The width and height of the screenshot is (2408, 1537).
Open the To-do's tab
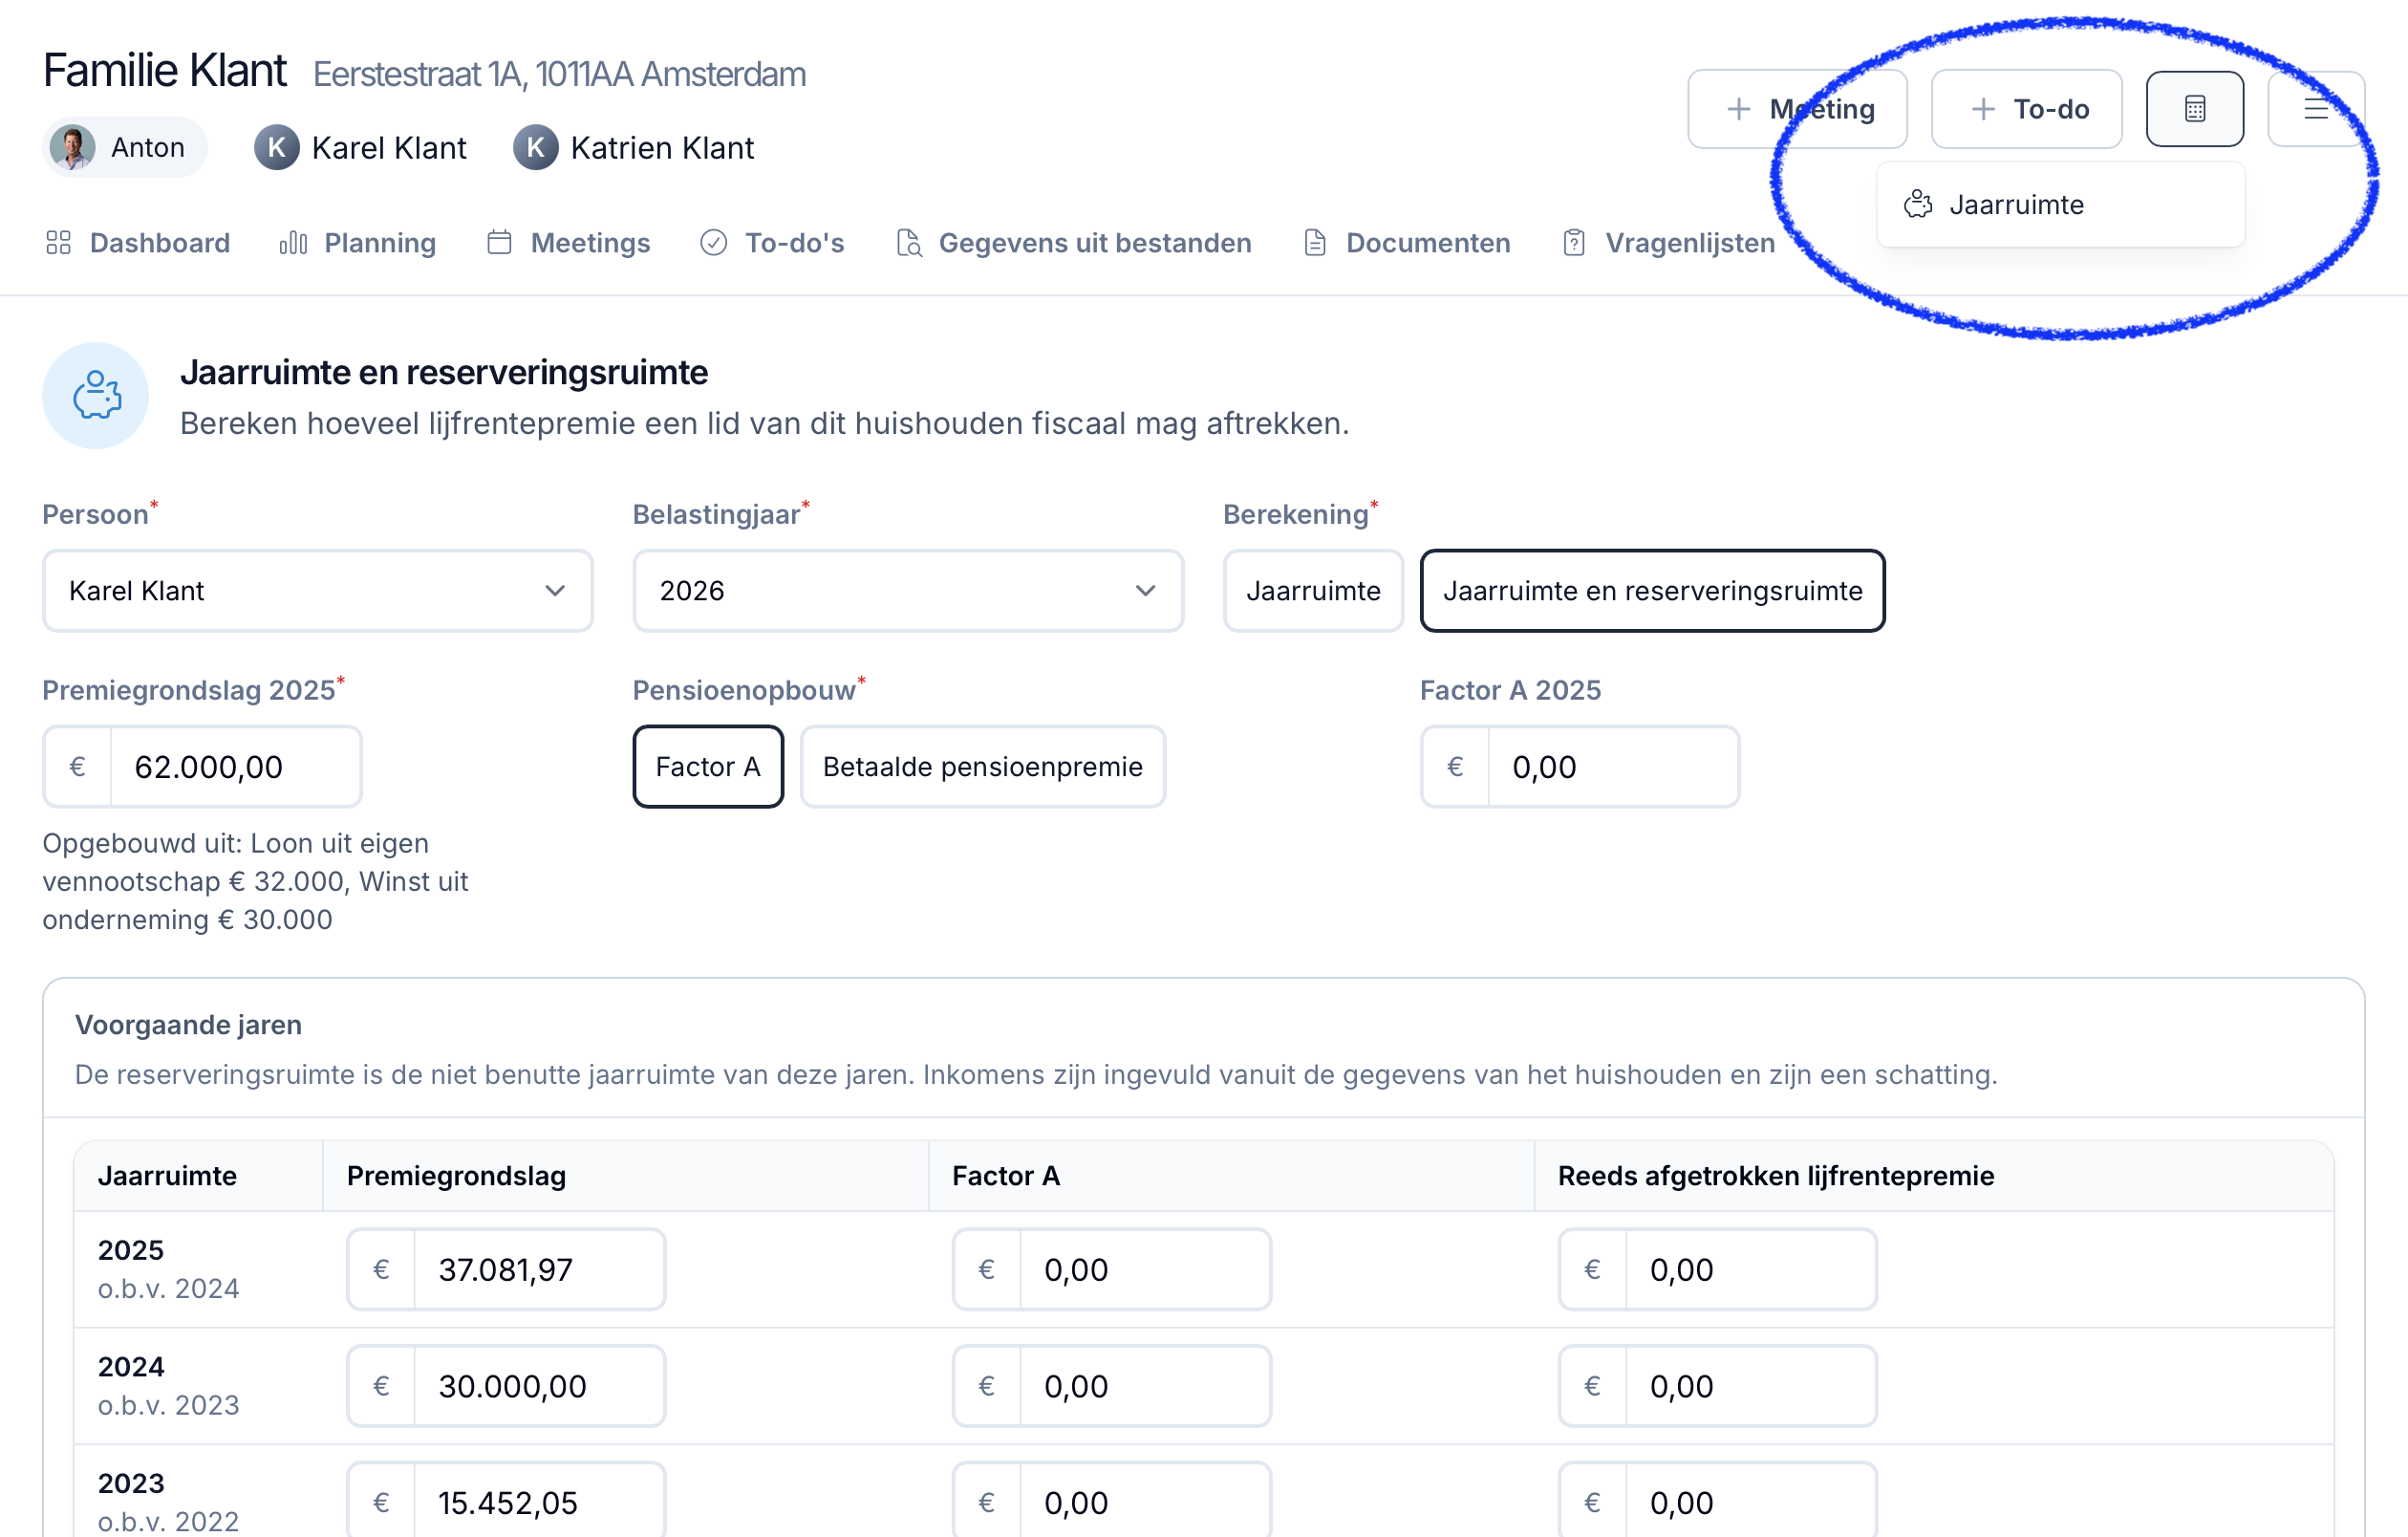[772, 243]
